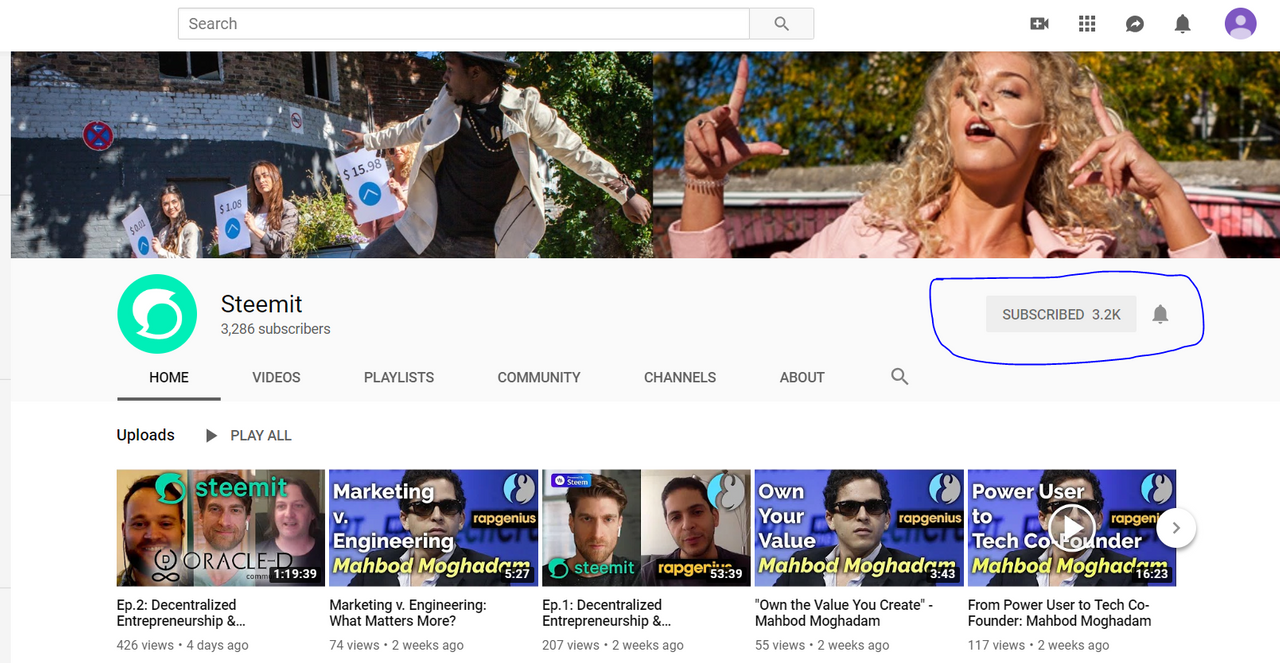Open the purple account avatar menu
This screenshot has height=663, width=1280.
(1241, 23)
